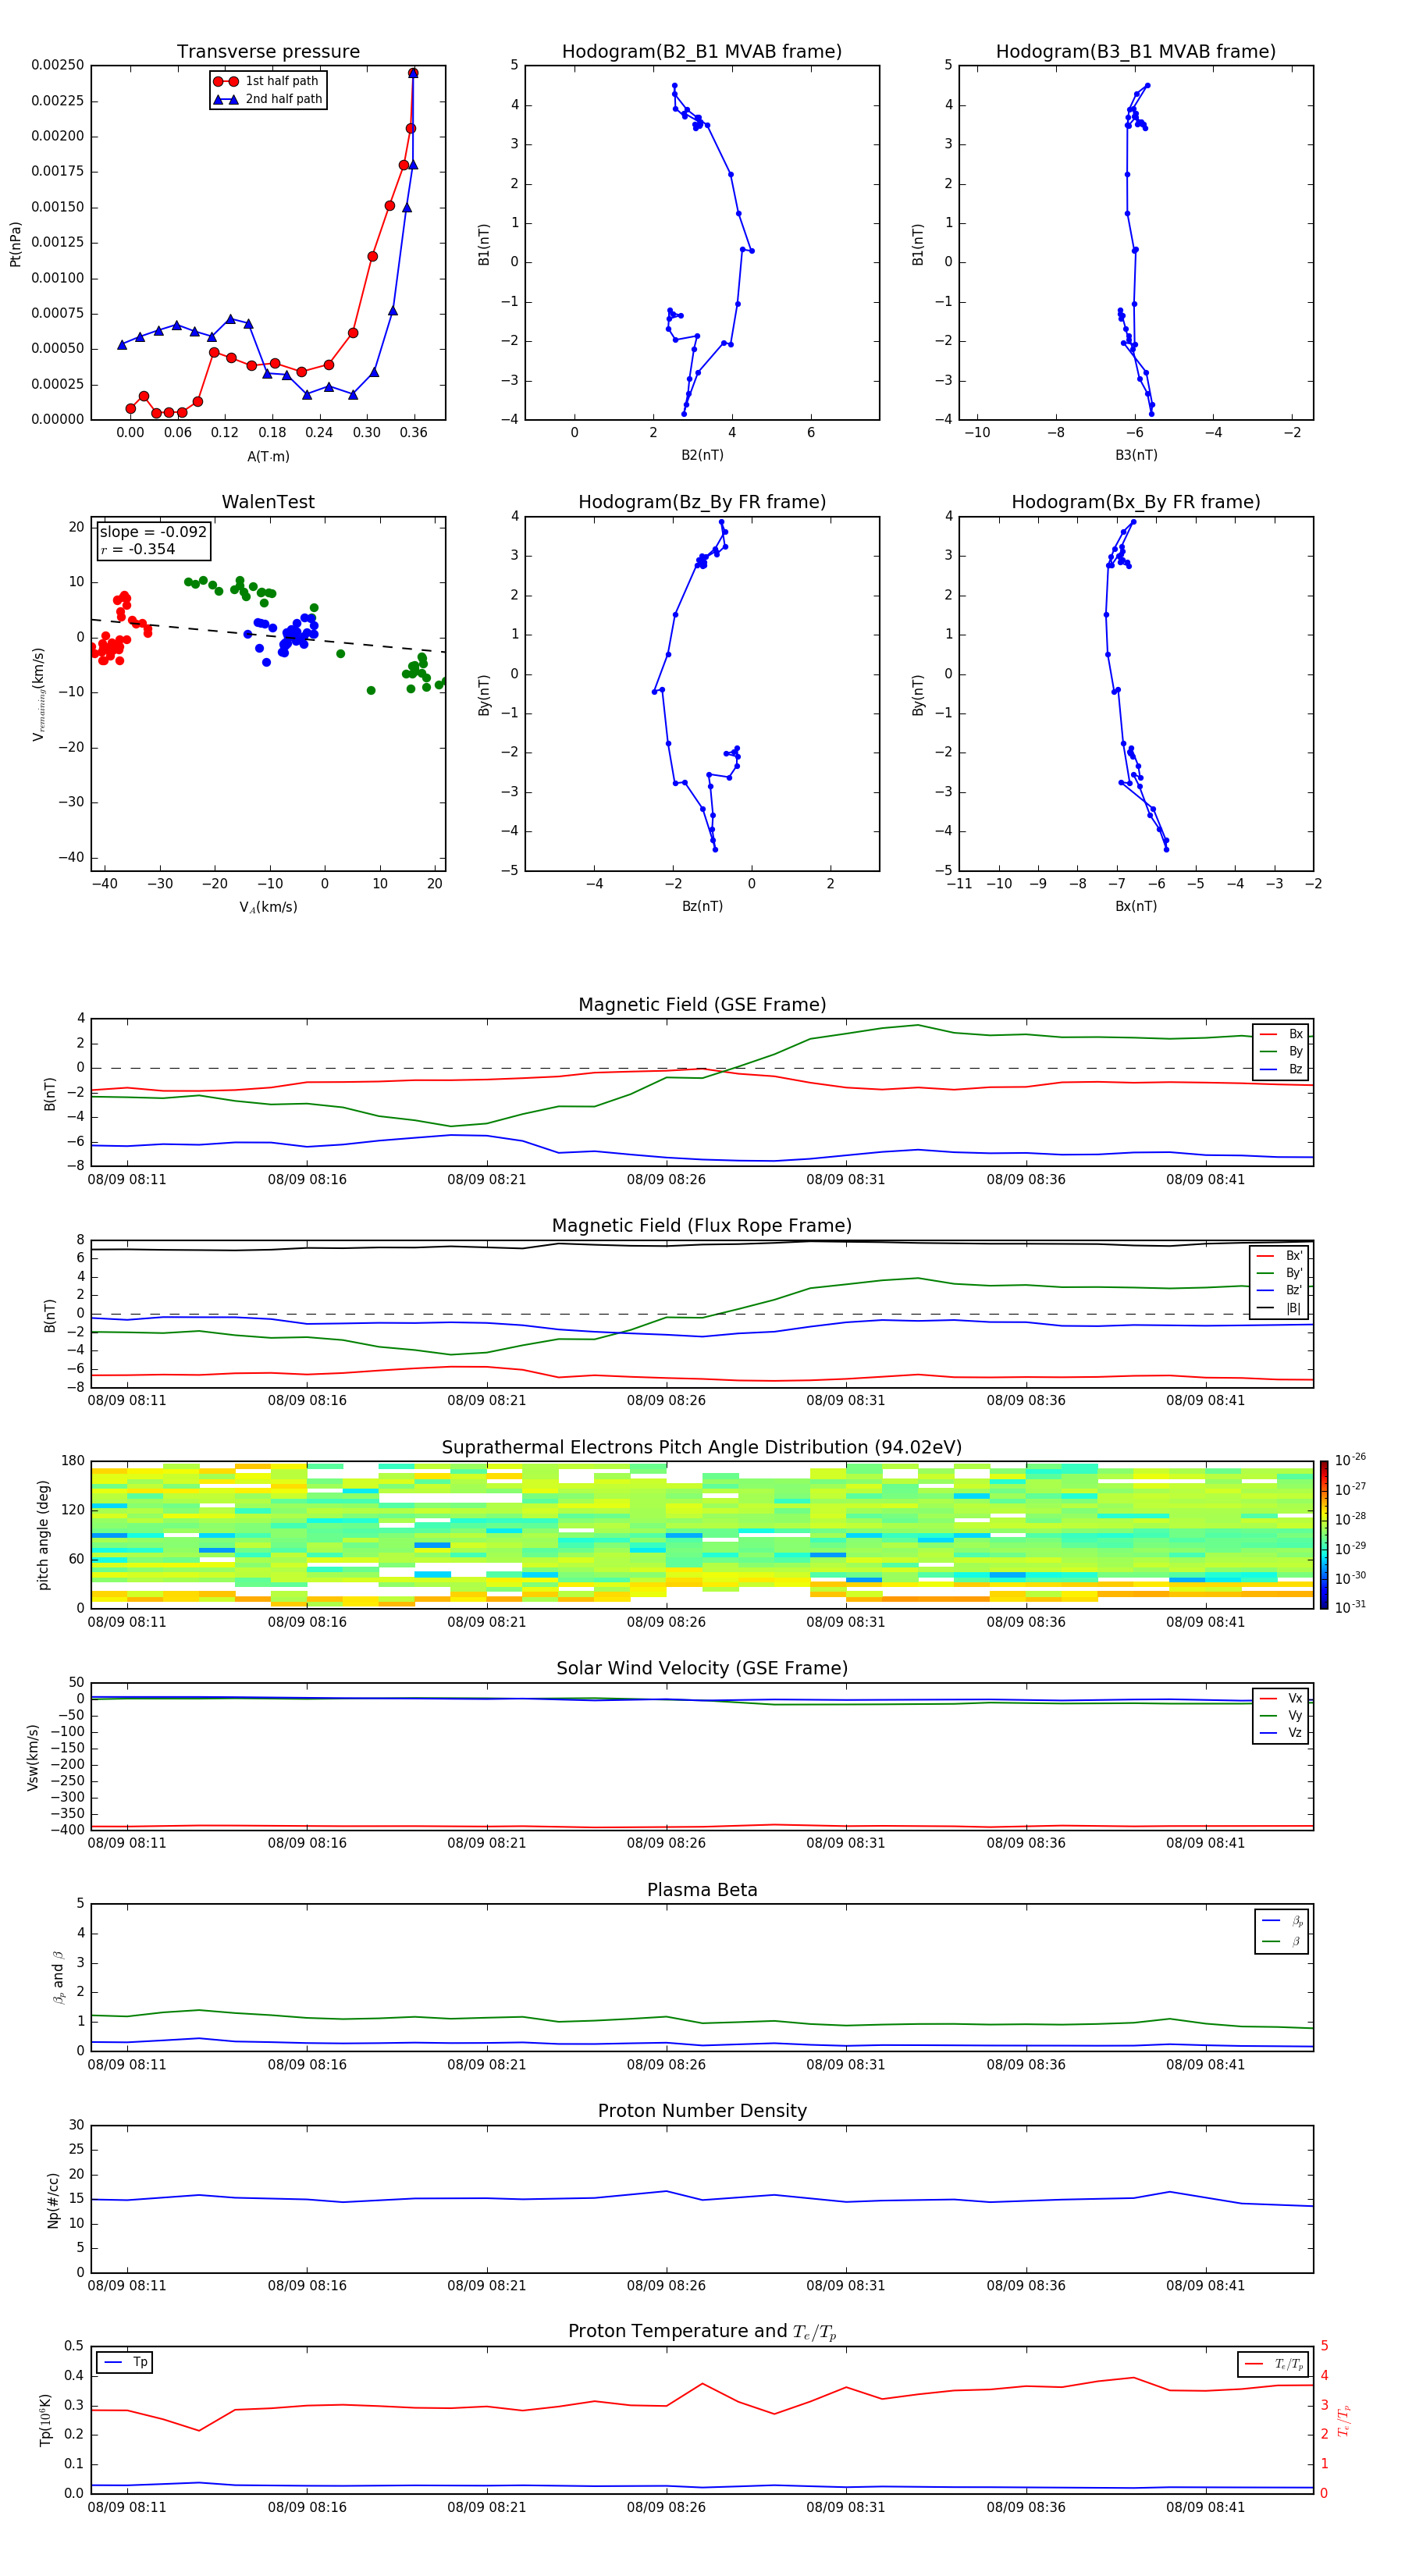Click the 'Pt(nPa)' y-axis label
This screenshot has width=1405, height=2576.
click(x=15, y=243)
